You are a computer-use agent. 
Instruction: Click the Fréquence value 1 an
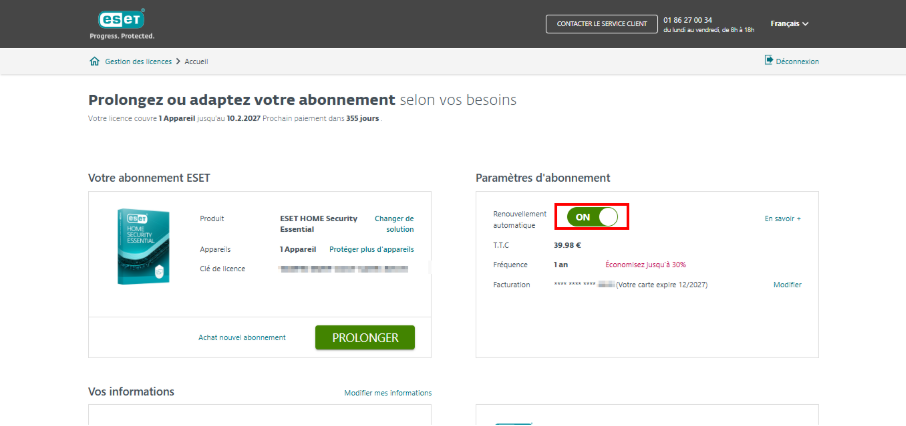(x=560, y=264)
